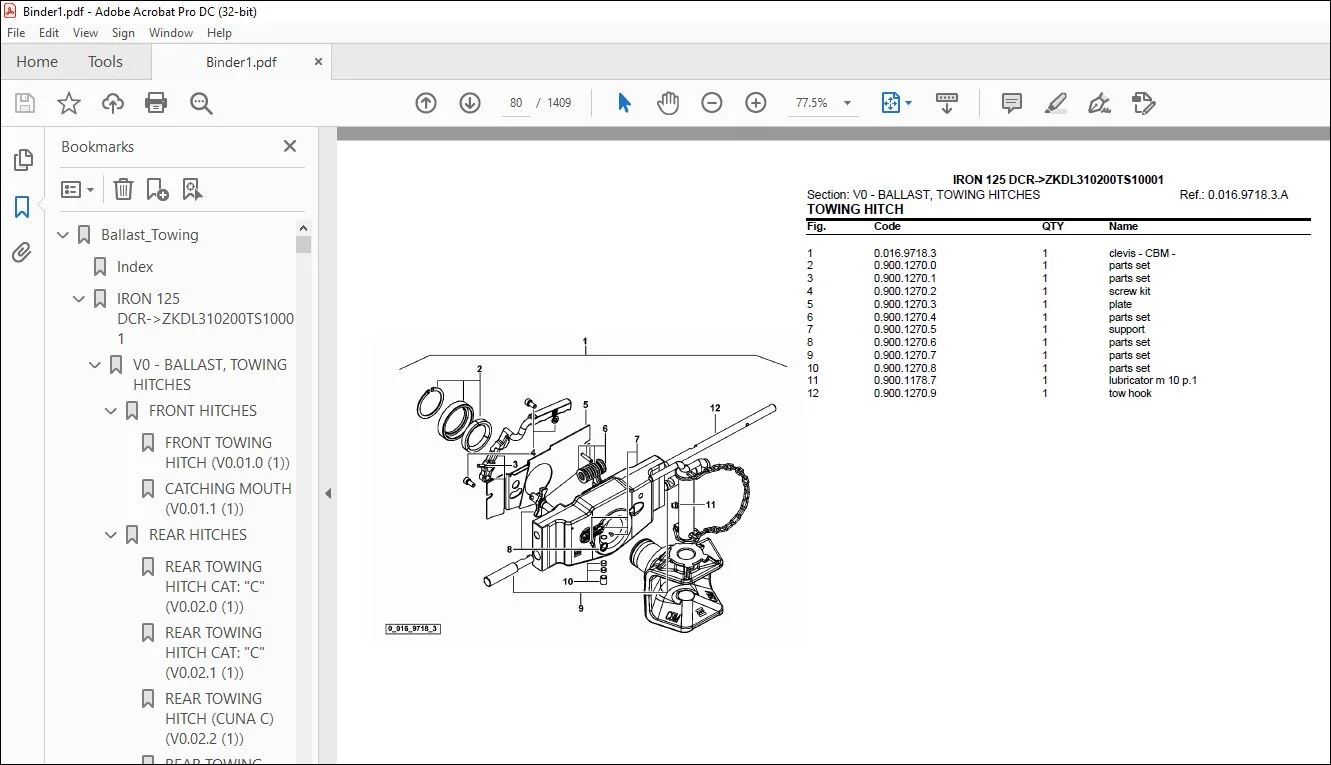1331x765 pixels.
Task: Go to the next page arrow
Action: (470, 103)
